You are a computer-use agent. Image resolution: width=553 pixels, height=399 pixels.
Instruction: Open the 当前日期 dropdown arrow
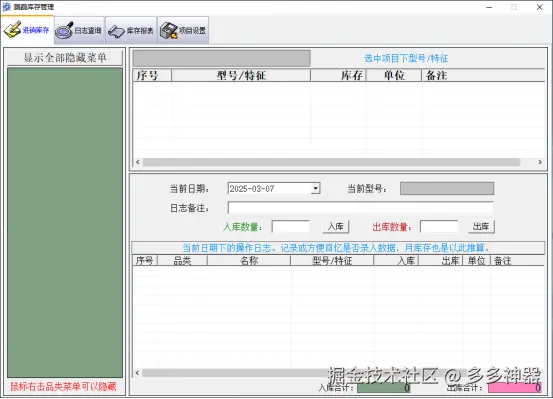point(316,188)
